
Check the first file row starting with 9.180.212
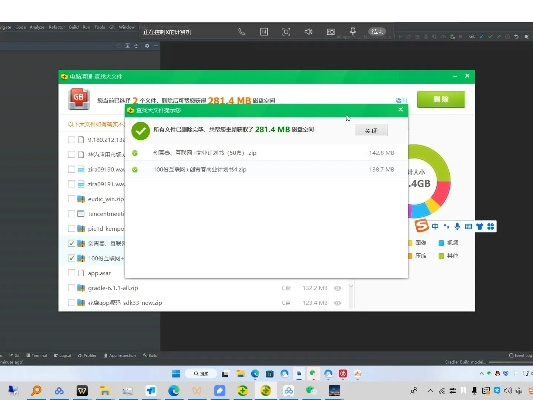71,139
